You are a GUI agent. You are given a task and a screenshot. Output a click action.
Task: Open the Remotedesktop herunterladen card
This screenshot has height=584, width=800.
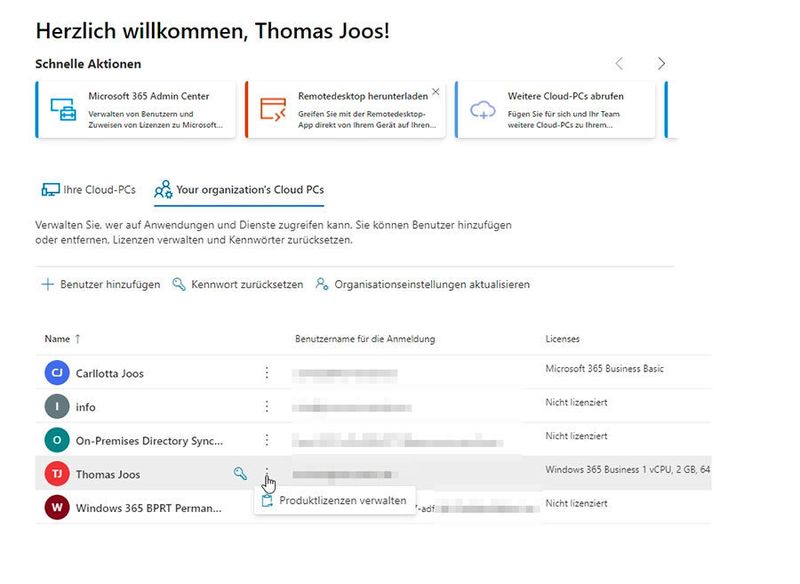[x=345, y=110]
